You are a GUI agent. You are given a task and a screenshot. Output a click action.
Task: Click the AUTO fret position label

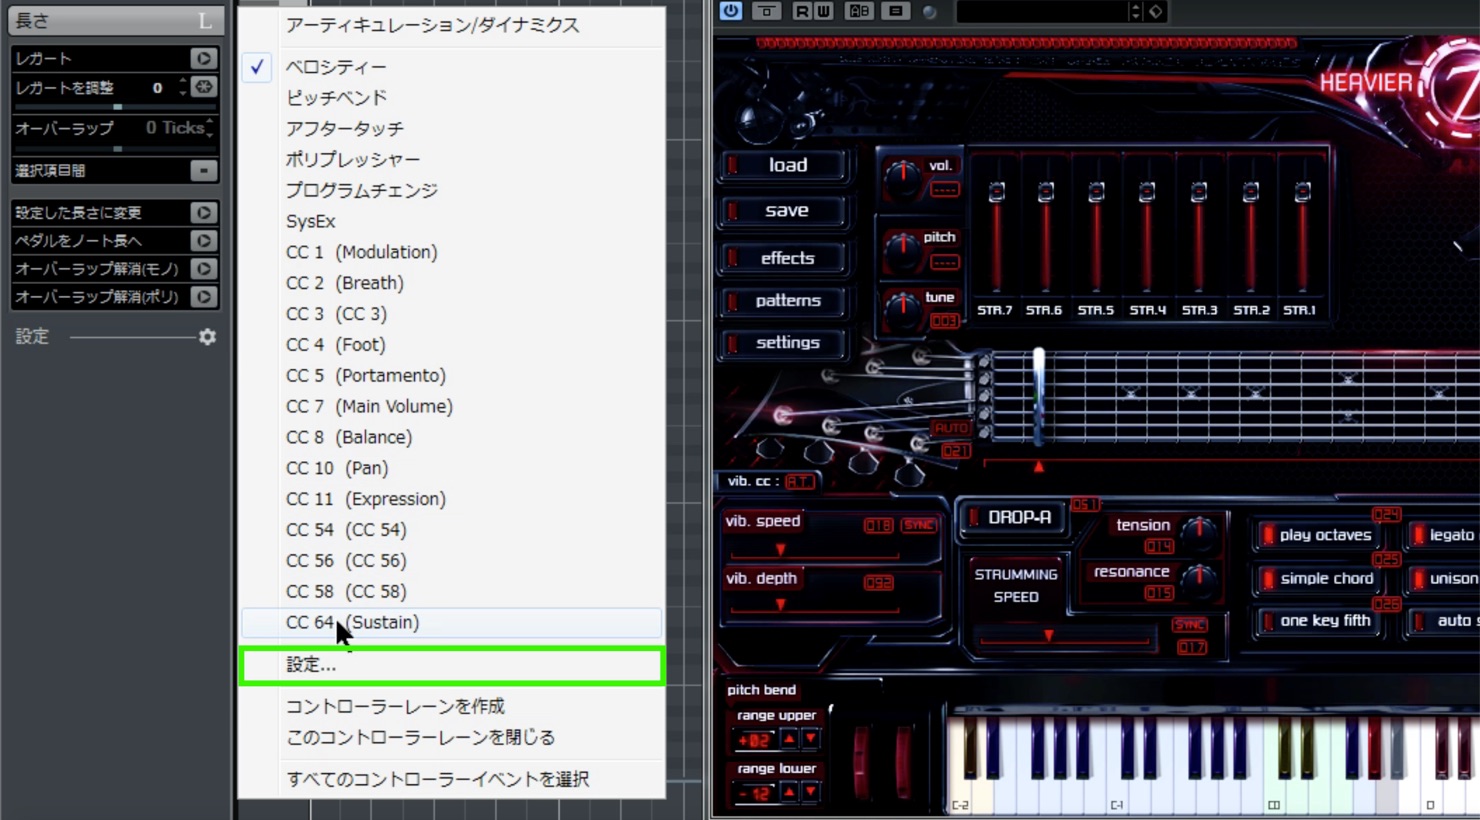(951, 428)
